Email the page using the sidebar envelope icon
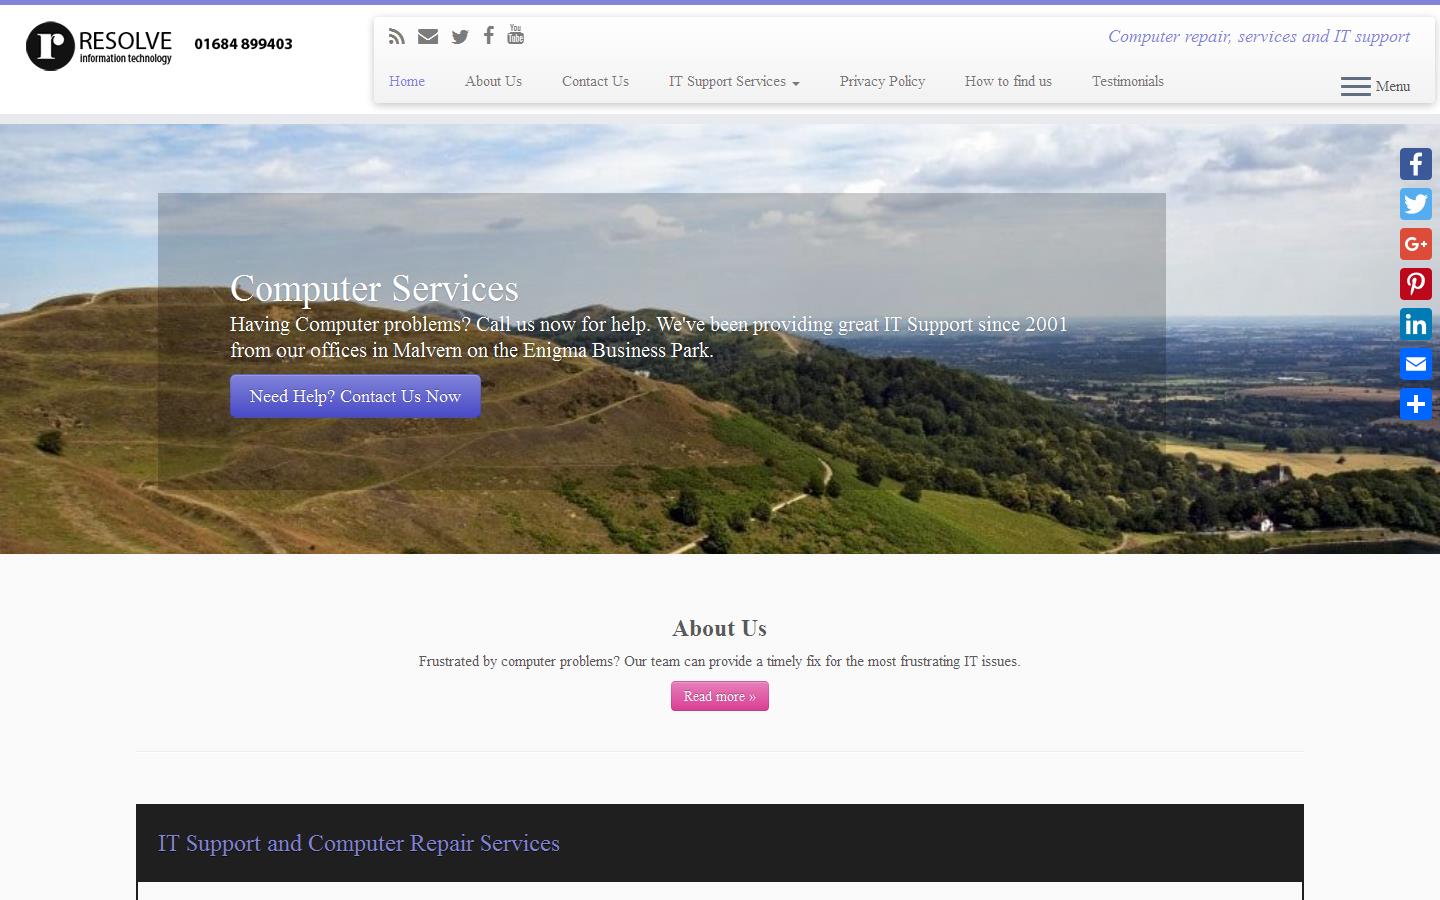Screen dimensions: 1440x900 [1415, 363]
